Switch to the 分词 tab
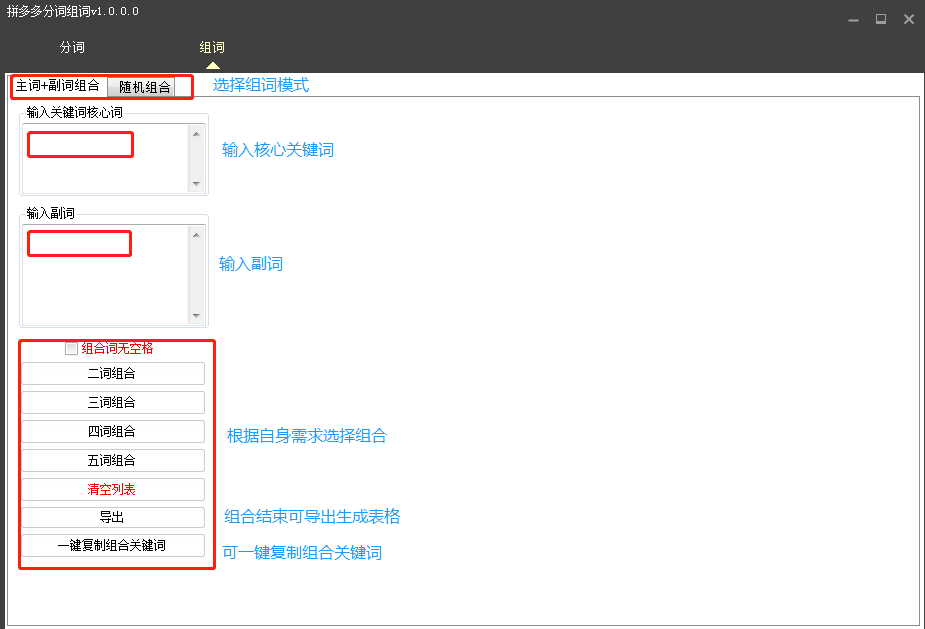 pyautogui.click(x=71, y=46)
